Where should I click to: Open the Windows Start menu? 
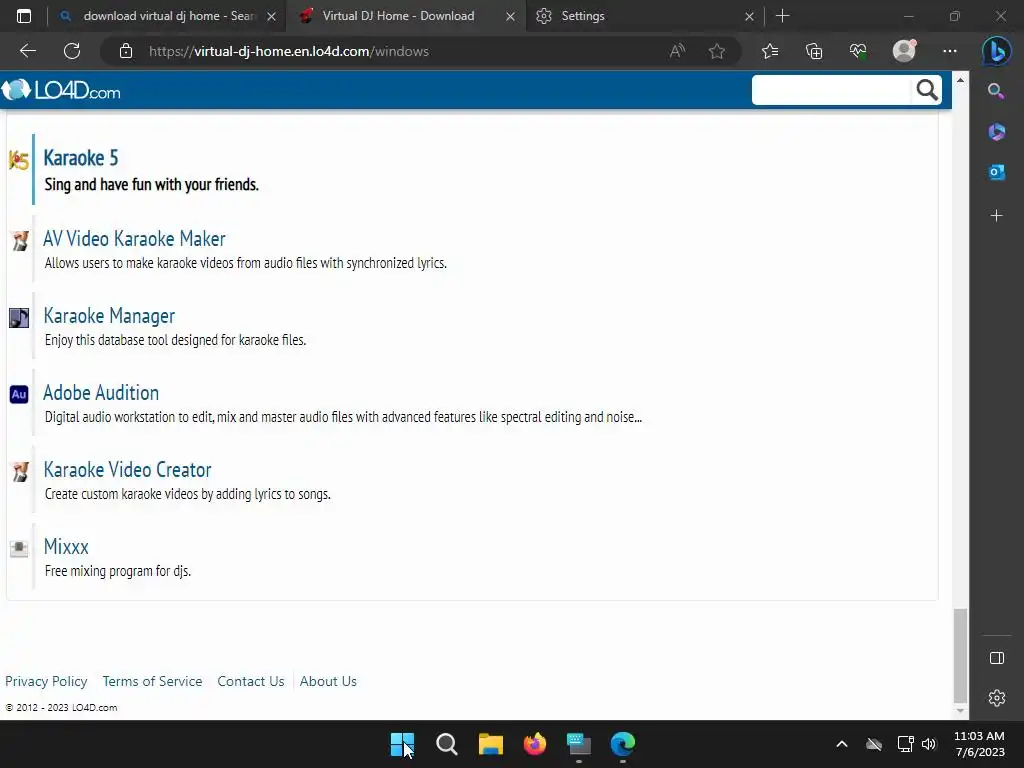pos(402,744)
